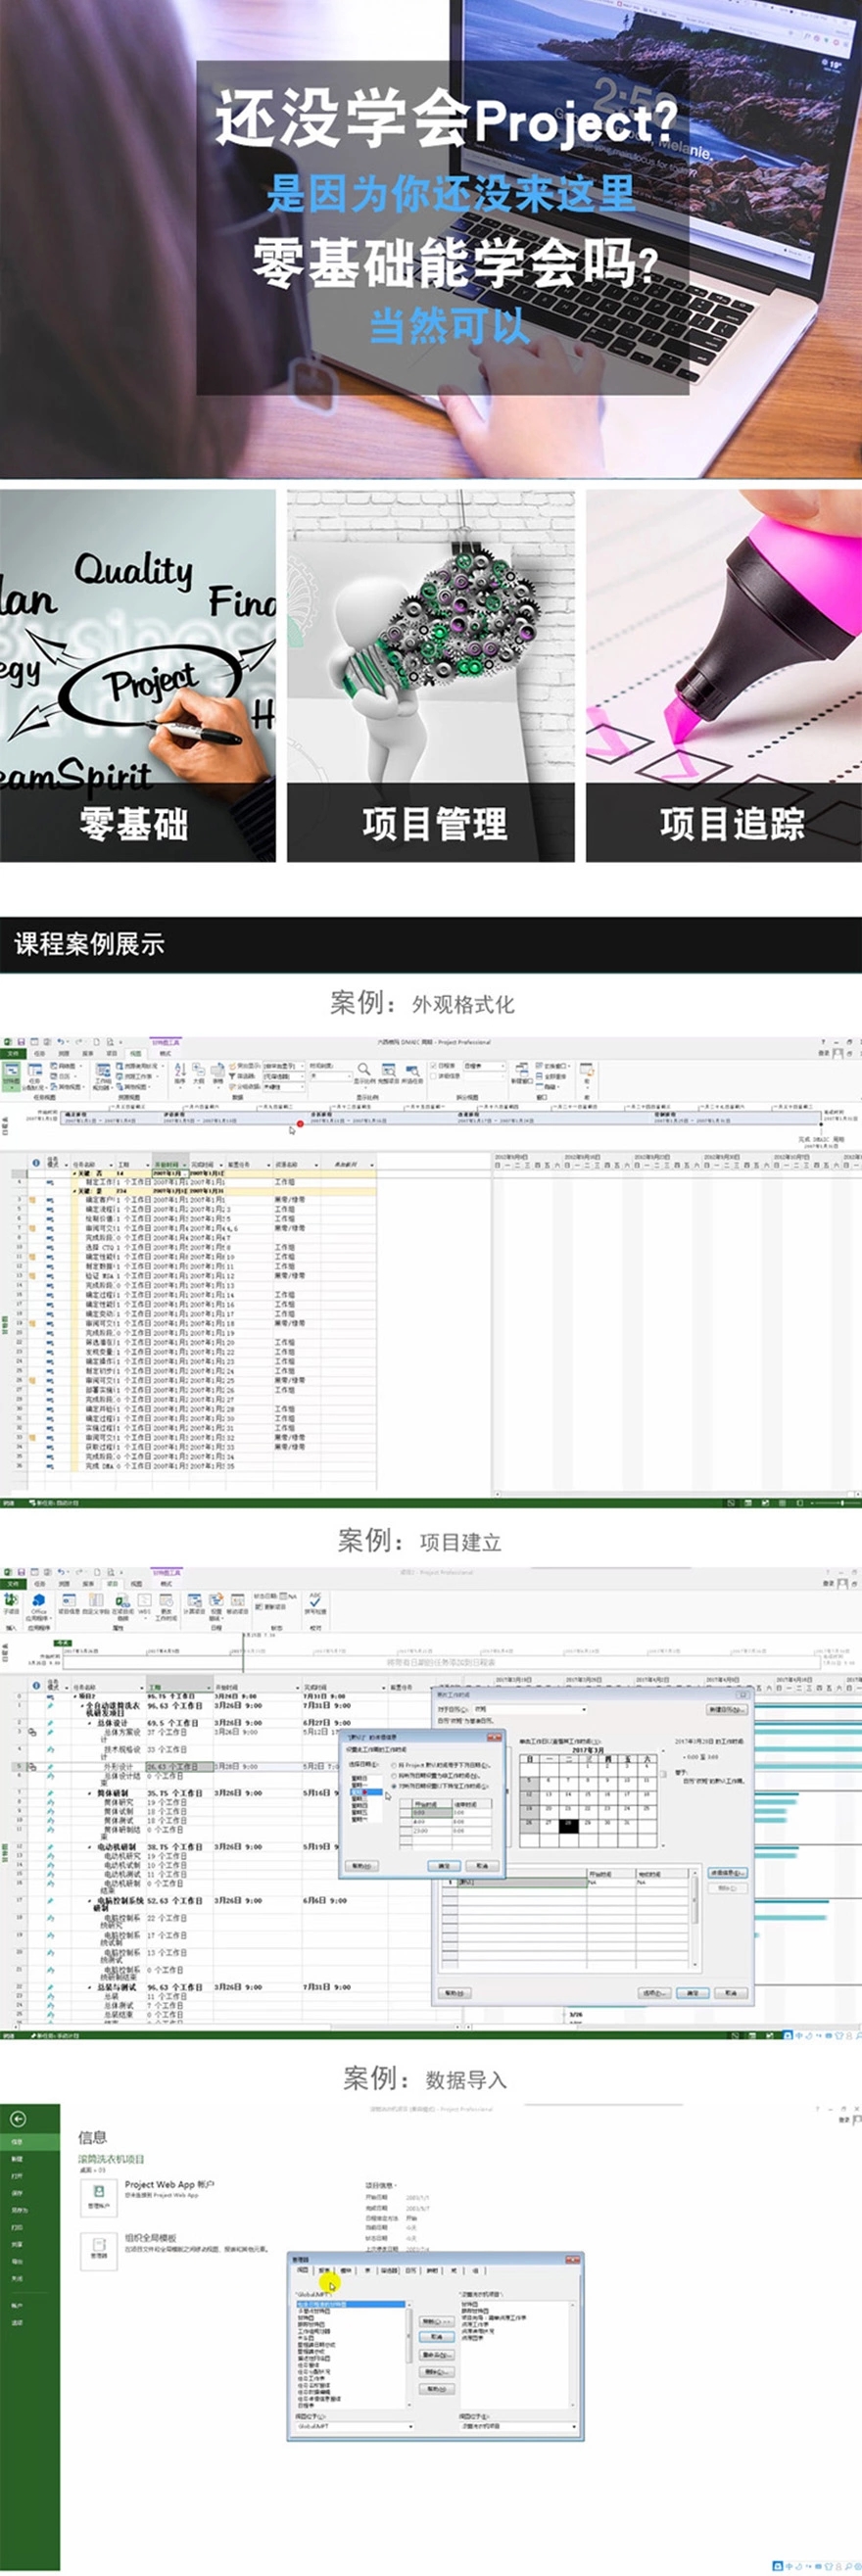Click the 帮助 button in the 设置周工作时间 dialog
Image resolution: width=862 pixels, height=2576 pixels.
coord(362,1866)
